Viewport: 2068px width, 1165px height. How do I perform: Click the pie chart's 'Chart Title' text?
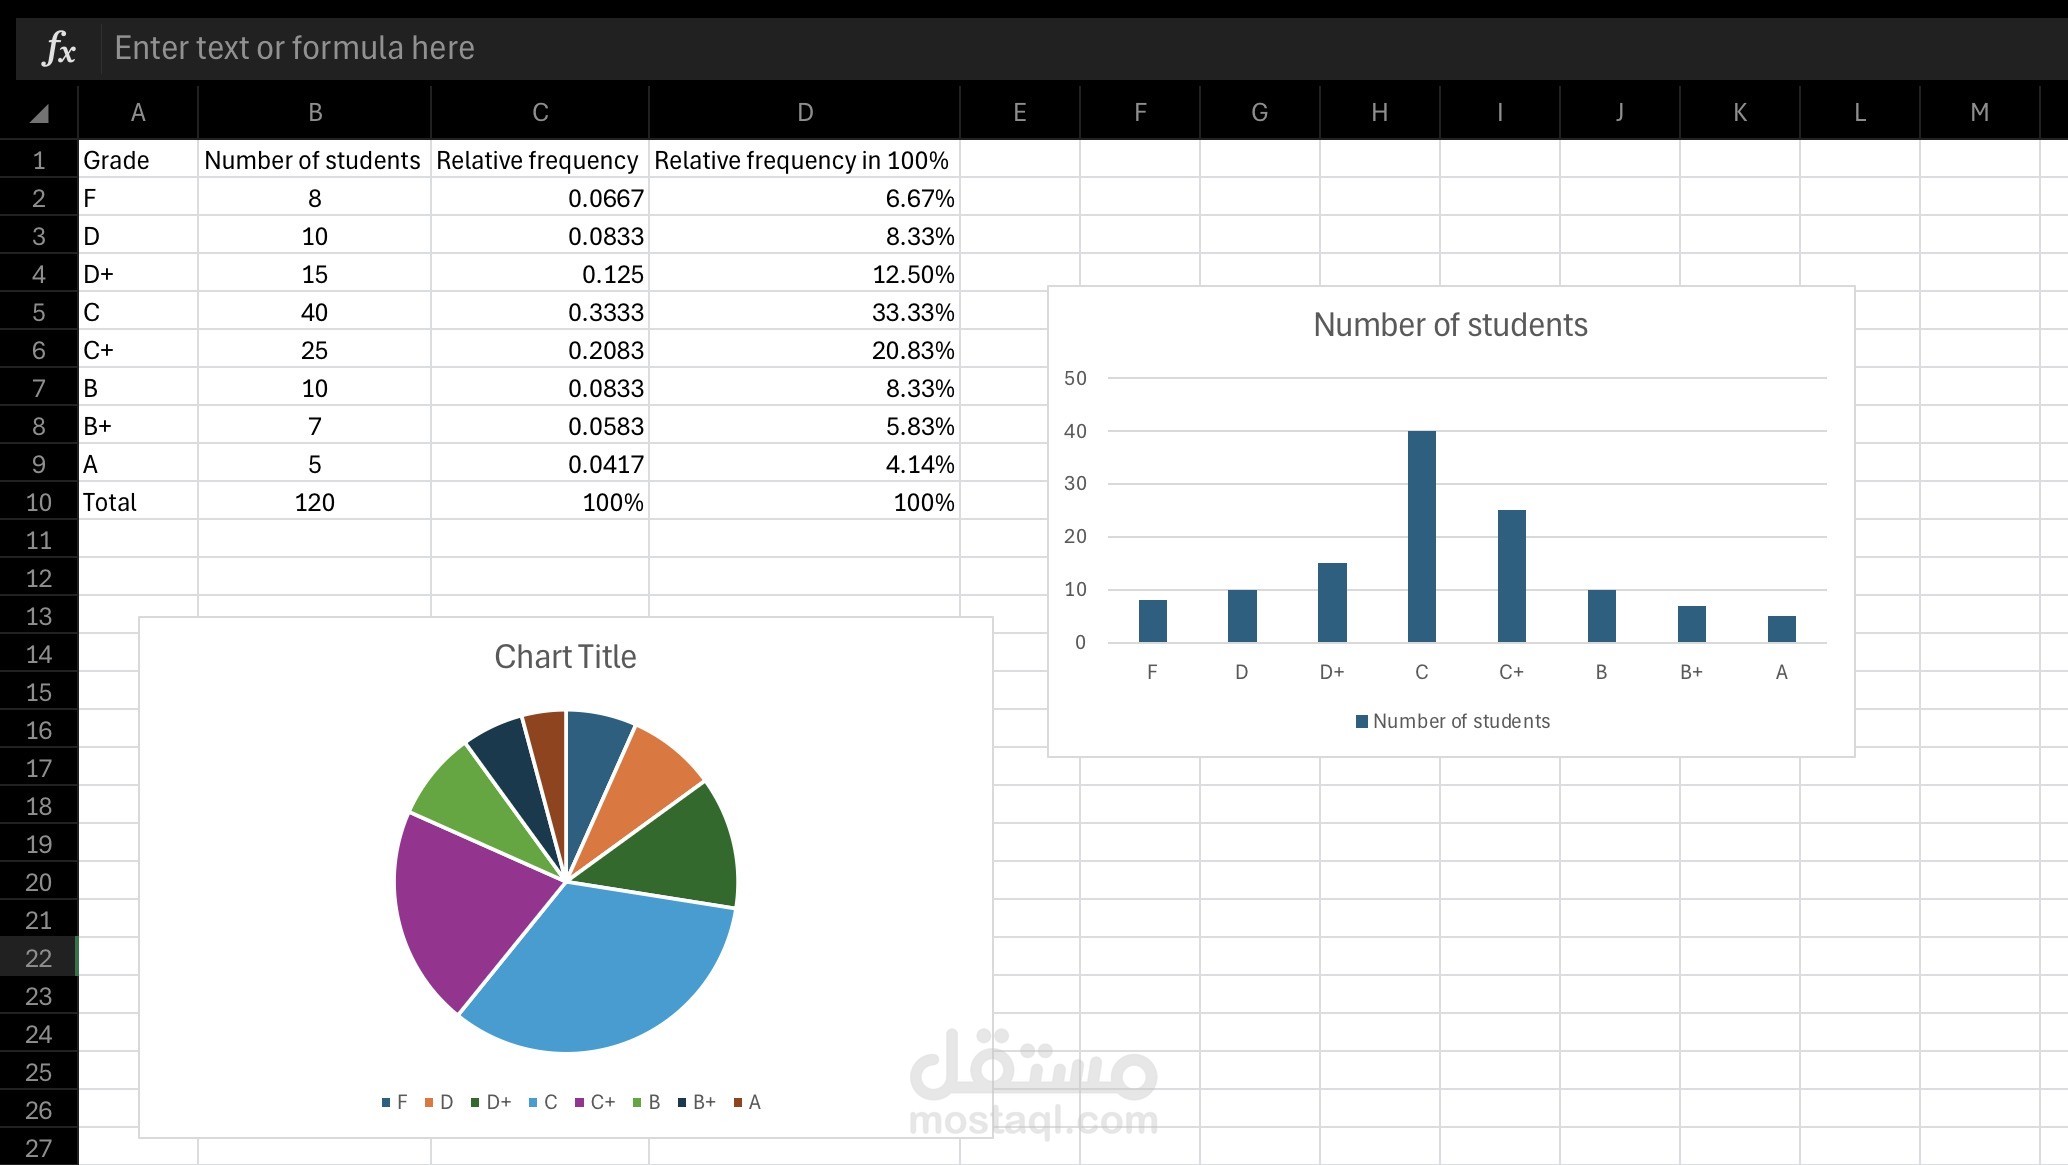pos(565,657)
